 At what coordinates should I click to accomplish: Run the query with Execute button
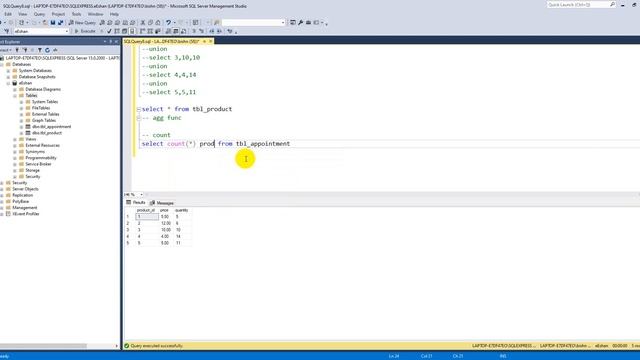tap(85, 31)
